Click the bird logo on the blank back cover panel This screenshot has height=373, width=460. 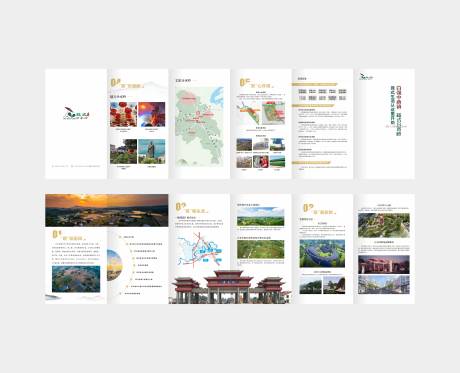(77, 113)
